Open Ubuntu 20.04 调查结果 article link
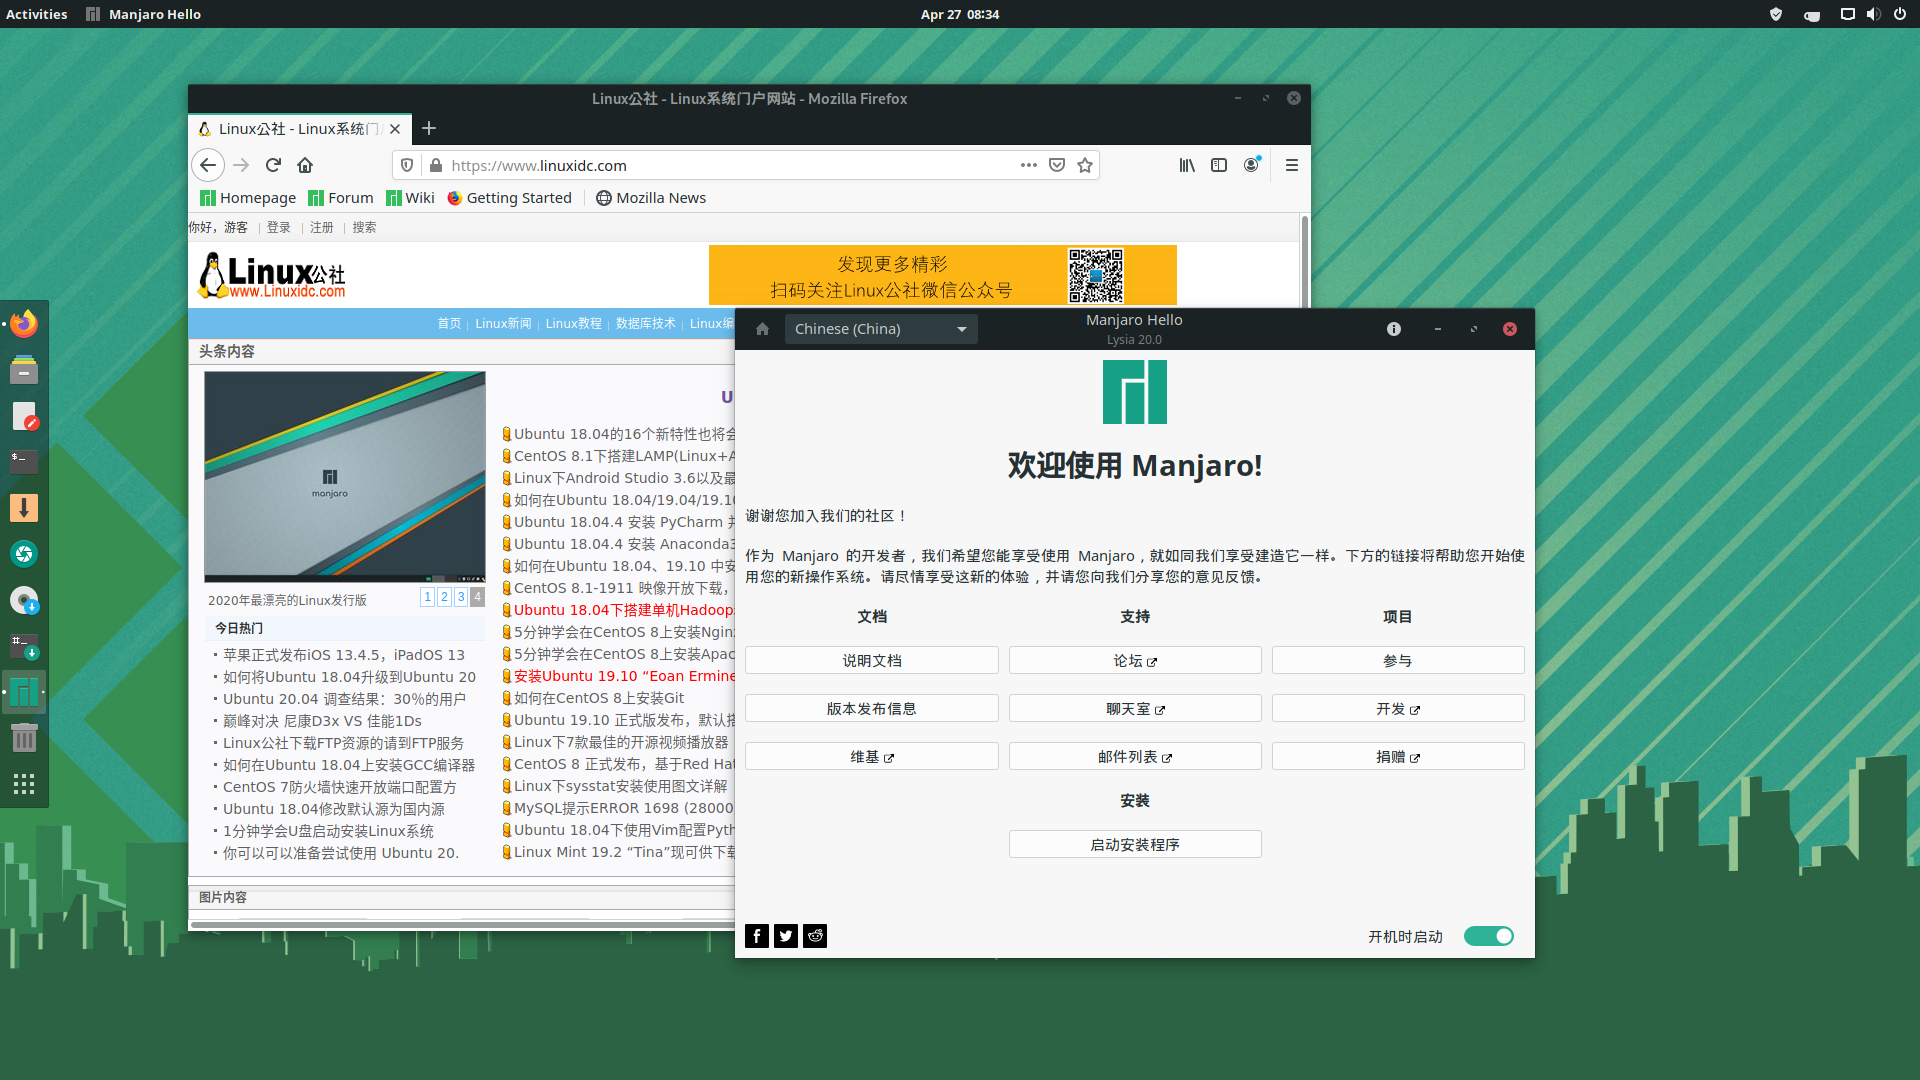This screenshot has width=1920, height=1080. point(344,699)
